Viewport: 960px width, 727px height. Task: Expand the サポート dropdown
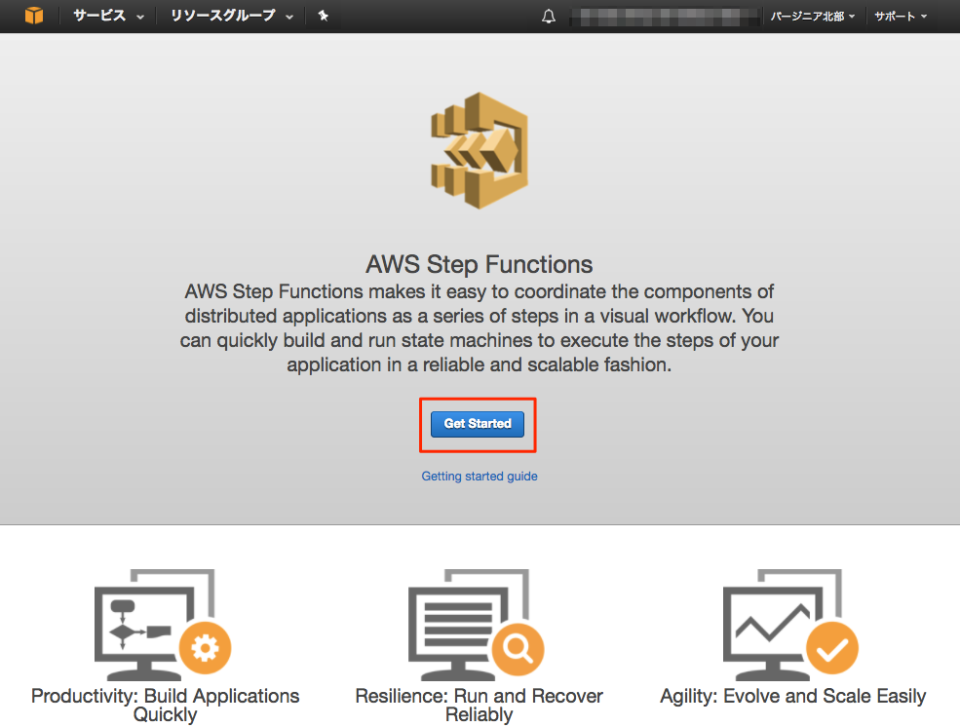click(x=898, y=16)
